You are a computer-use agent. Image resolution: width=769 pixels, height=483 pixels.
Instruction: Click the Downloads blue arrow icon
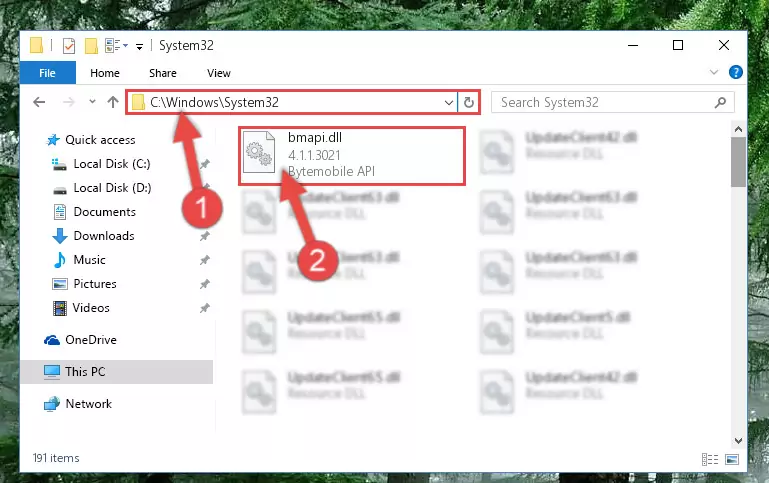coord(60,236)
